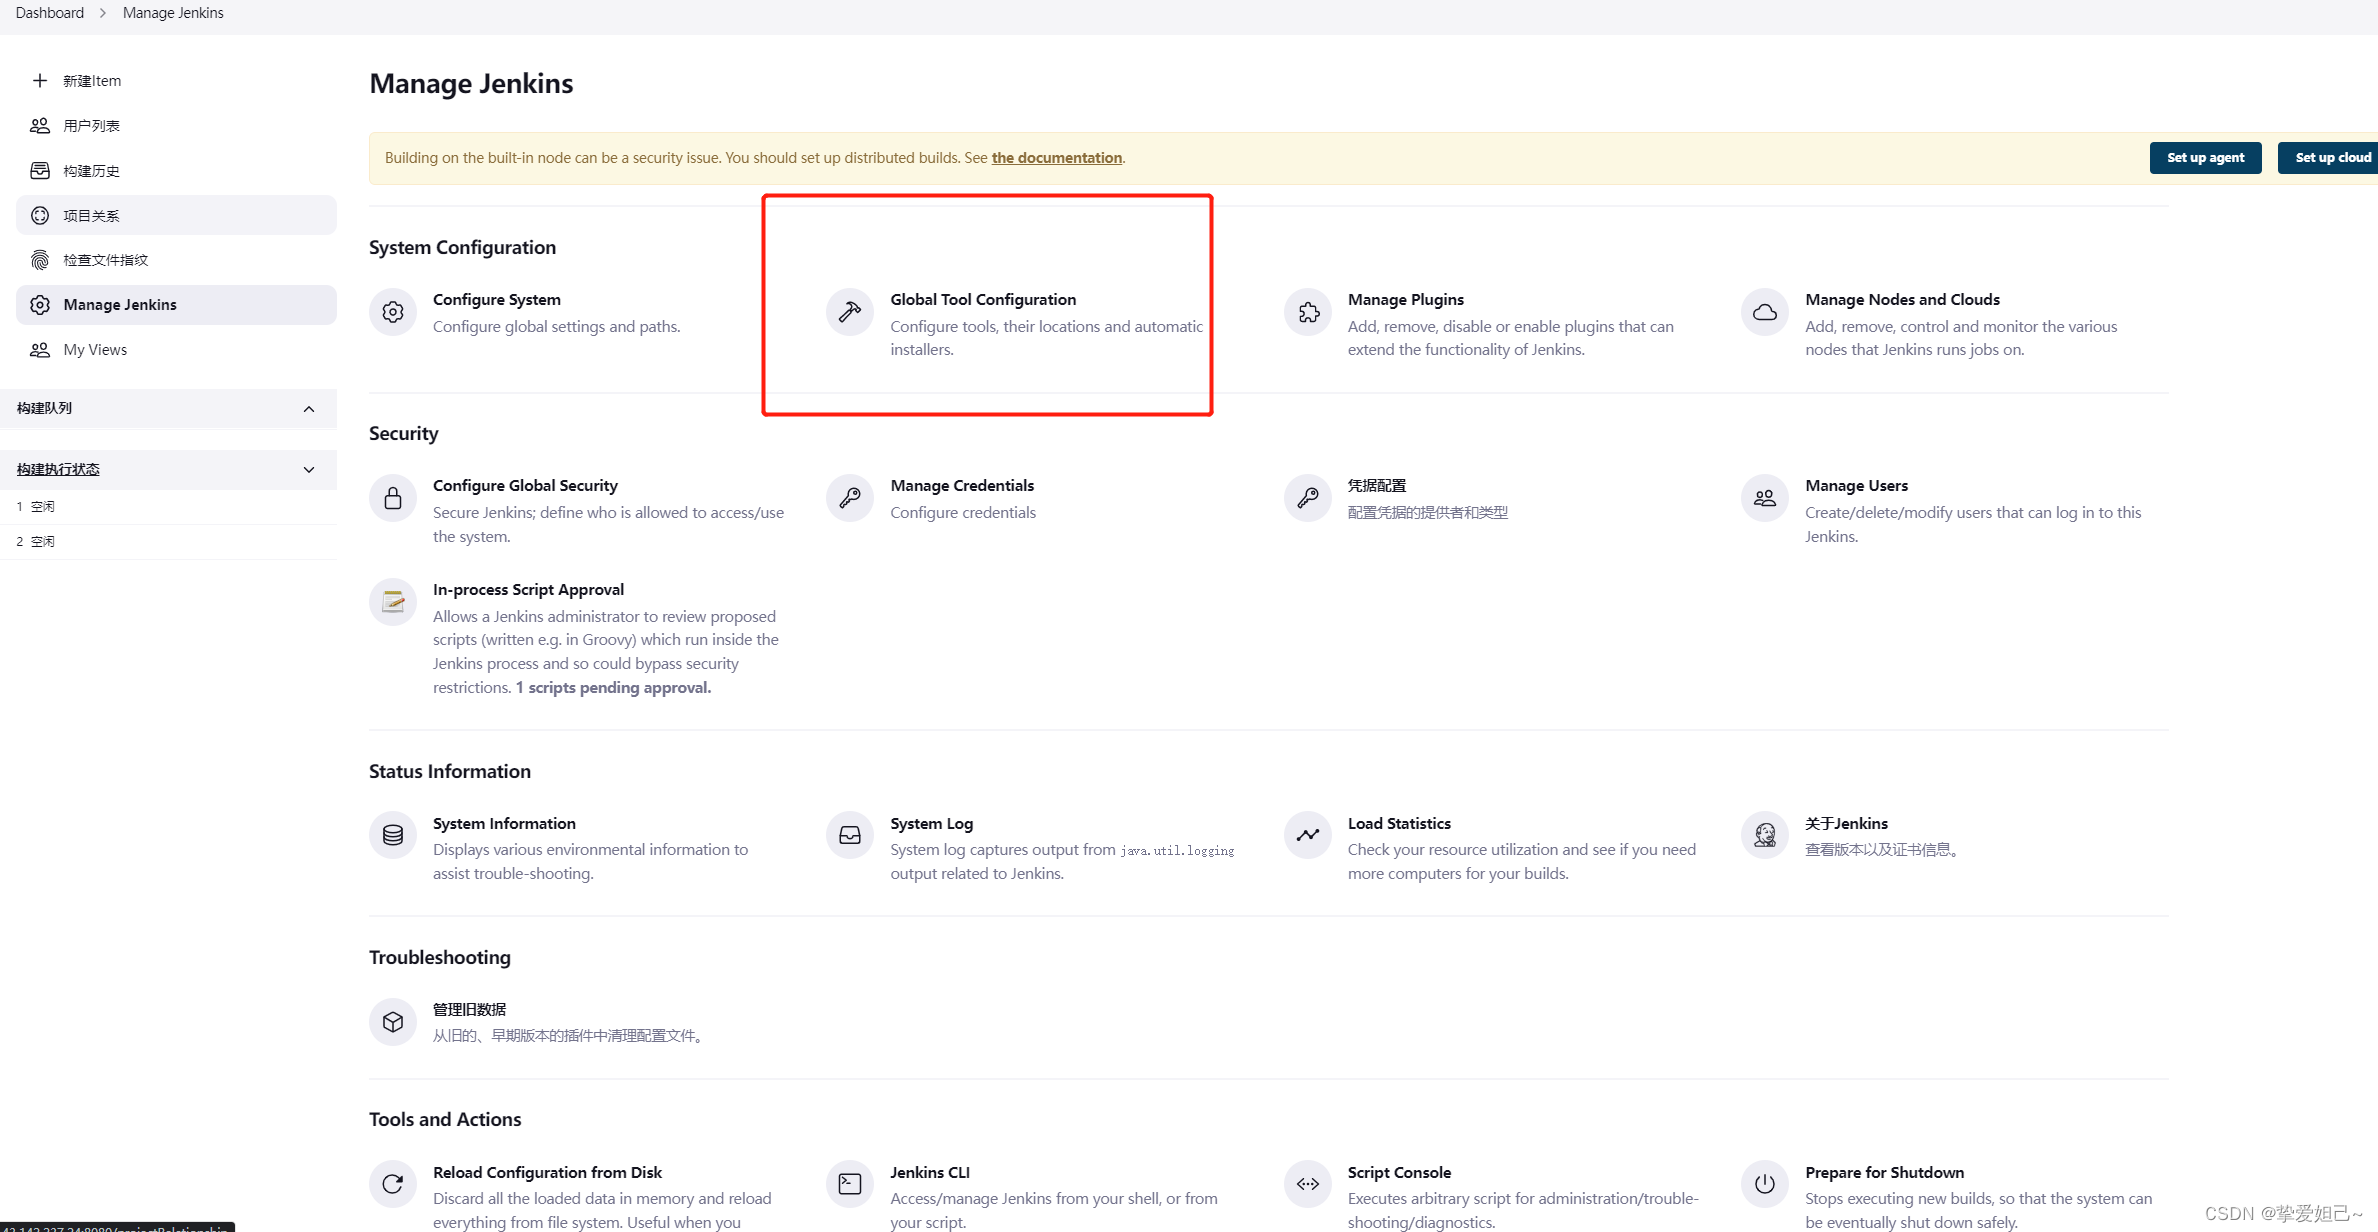Open the 关于Jenkins title link
This screenshot has width=2378, height=1232.
[1846, 823]
